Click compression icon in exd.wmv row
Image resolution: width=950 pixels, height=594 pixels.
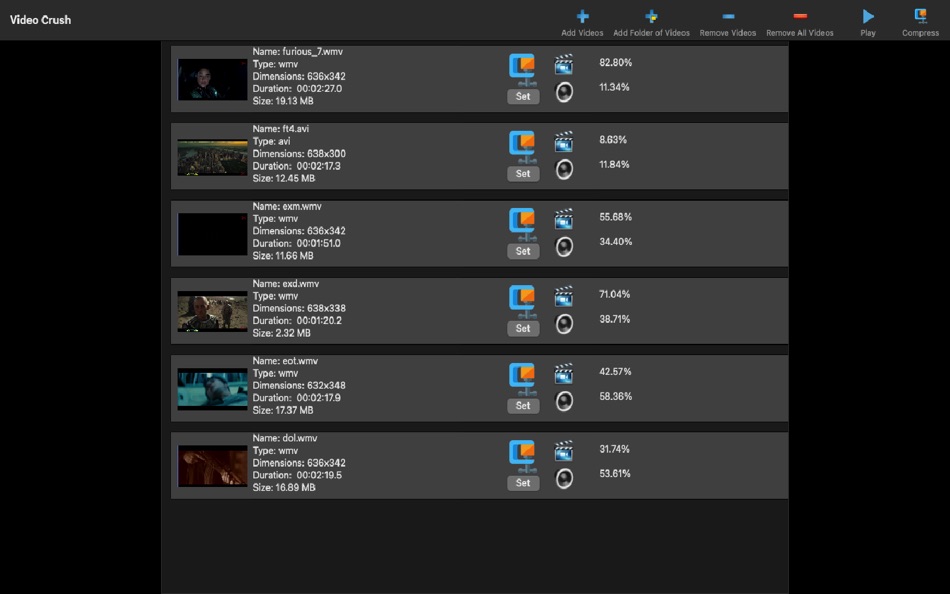click(522, 302)
